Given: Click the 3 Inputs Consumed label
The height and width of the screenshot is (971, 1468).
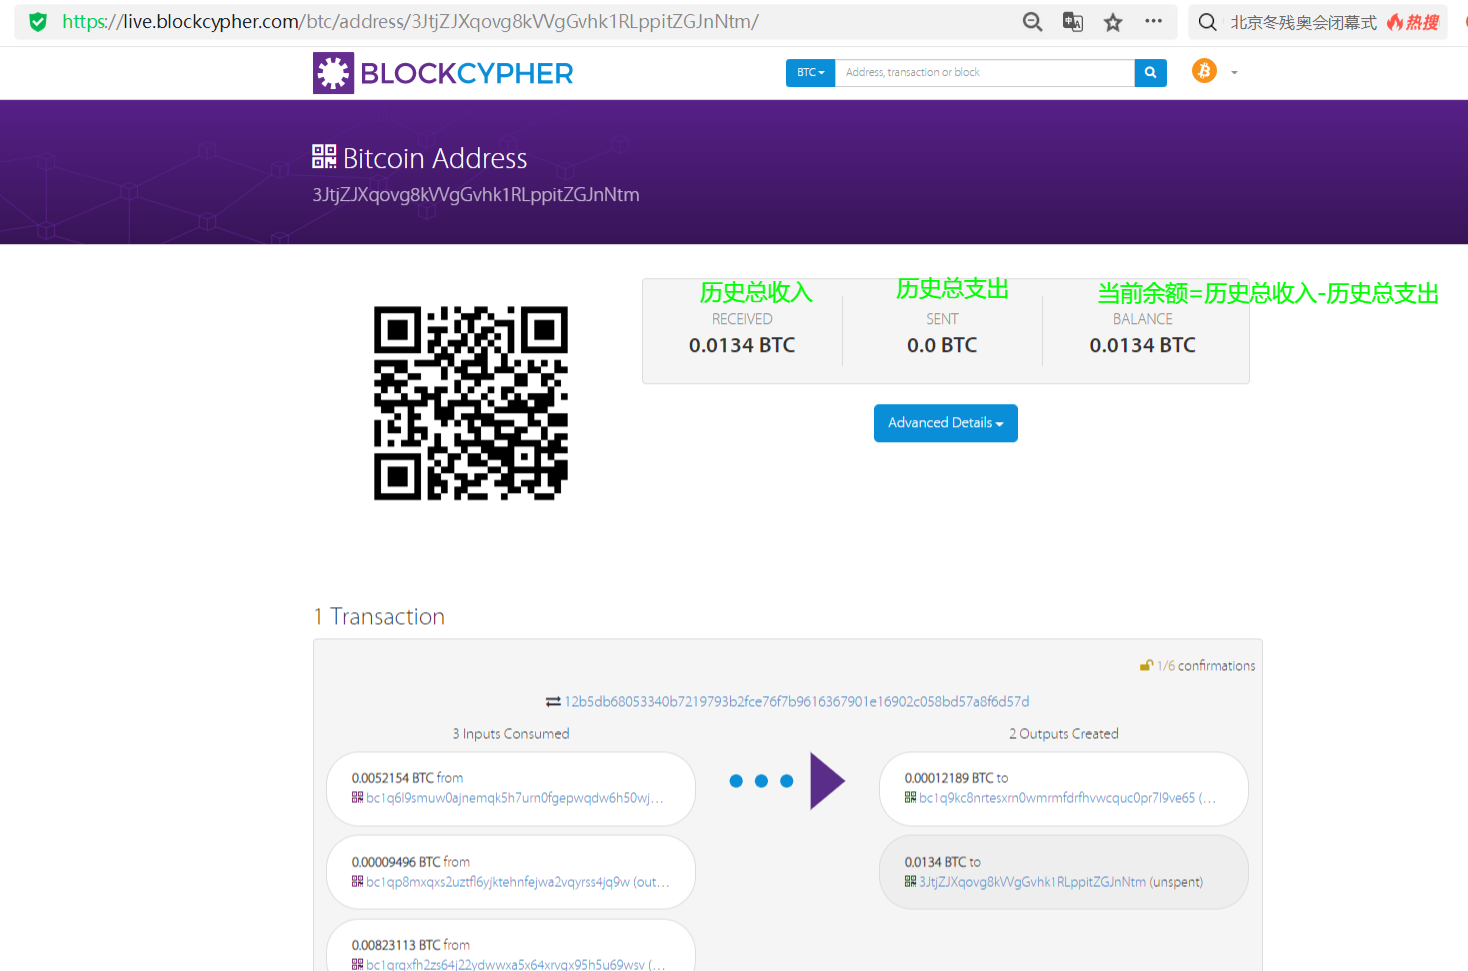Looking at the screenshot, I should pos(511,734).
